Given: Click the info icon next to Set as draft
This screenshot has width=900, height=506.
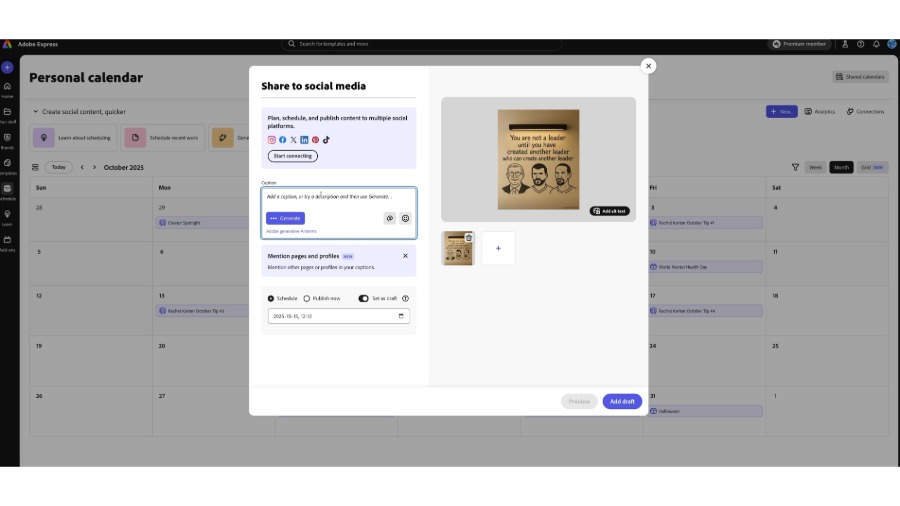Looking at the screenshot, I should click(x=405, y=298).
